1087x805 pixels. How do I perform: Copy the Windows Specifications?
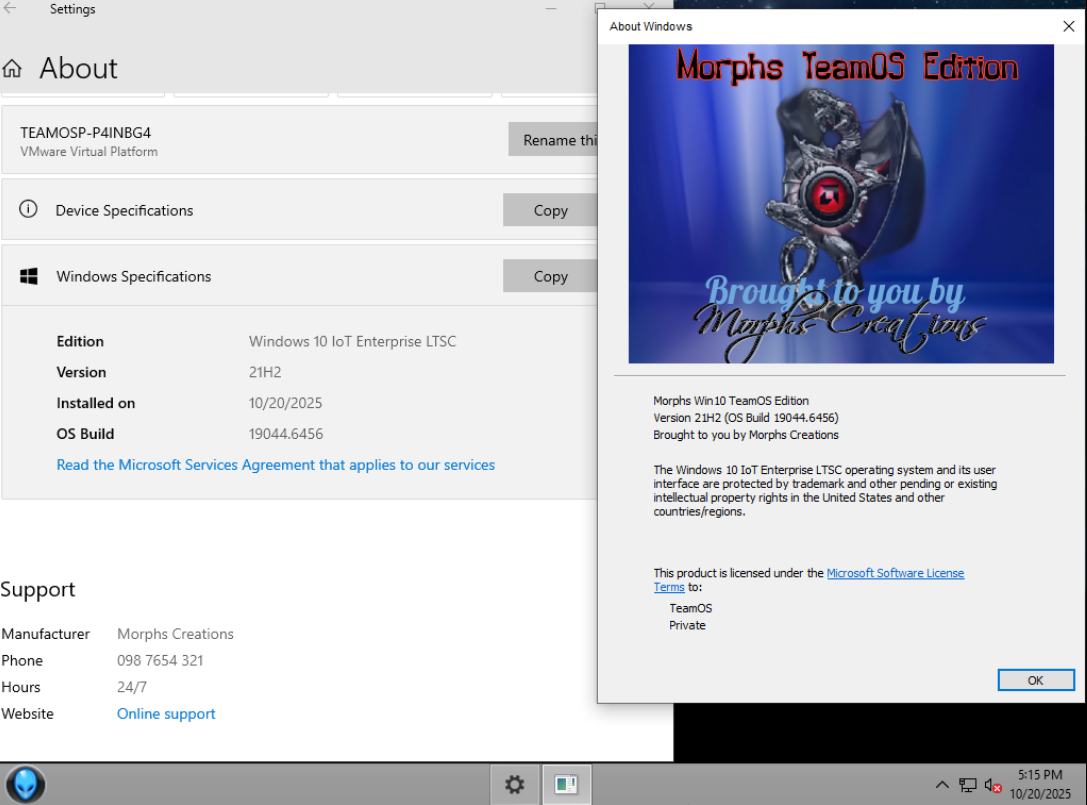click(x=550, y=276)
